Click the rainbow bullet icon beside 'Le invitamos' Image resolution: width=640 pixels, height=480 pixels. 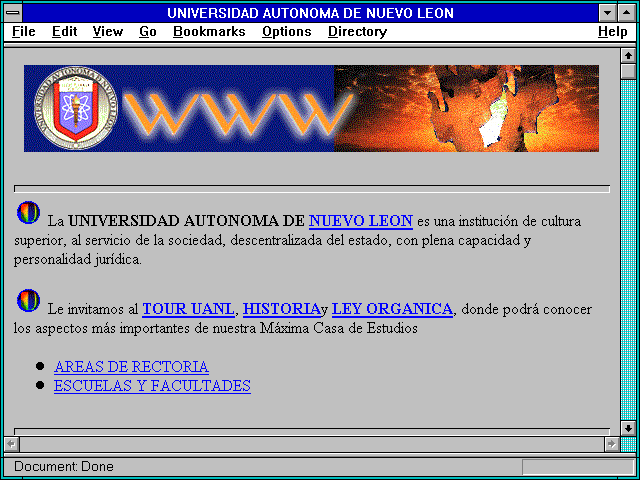tap(28, 301)
